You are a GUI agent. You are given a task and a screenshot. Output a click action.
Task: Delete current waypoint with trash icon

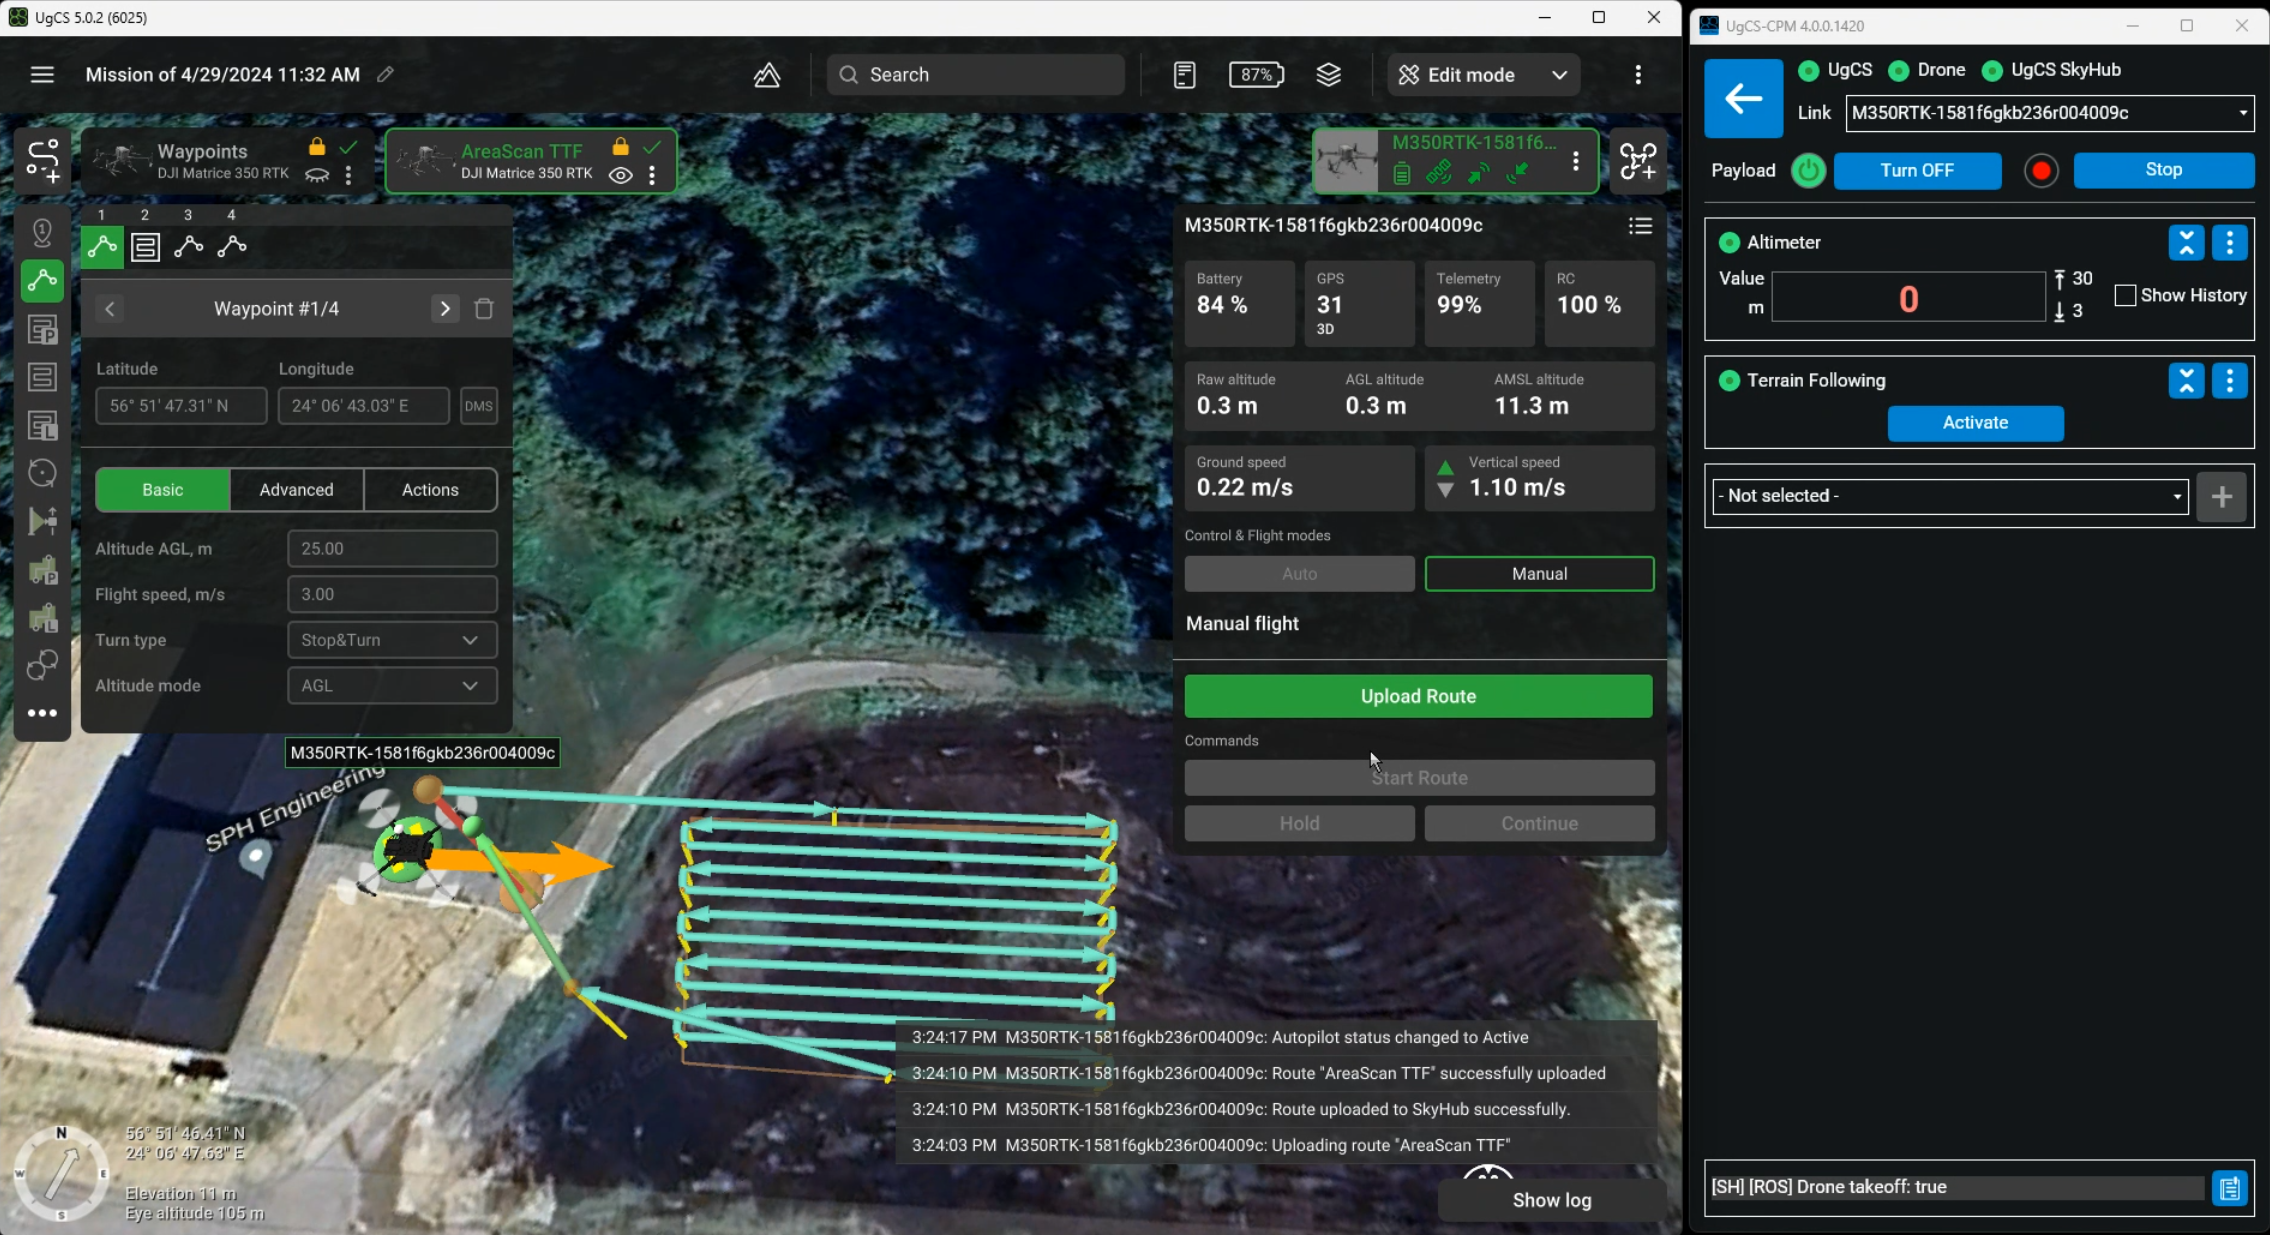click(x=484, y=309)
